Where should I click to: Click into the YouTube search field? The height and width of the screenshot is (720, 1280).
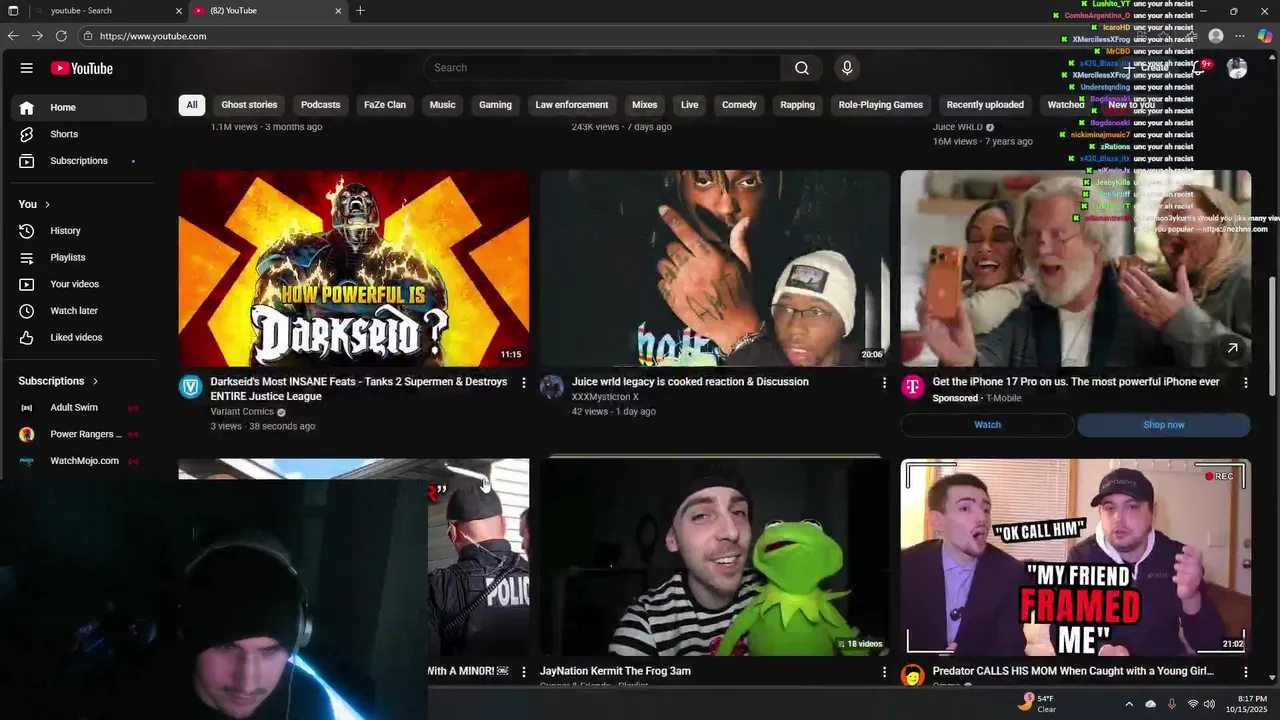[x=603, y=68]
